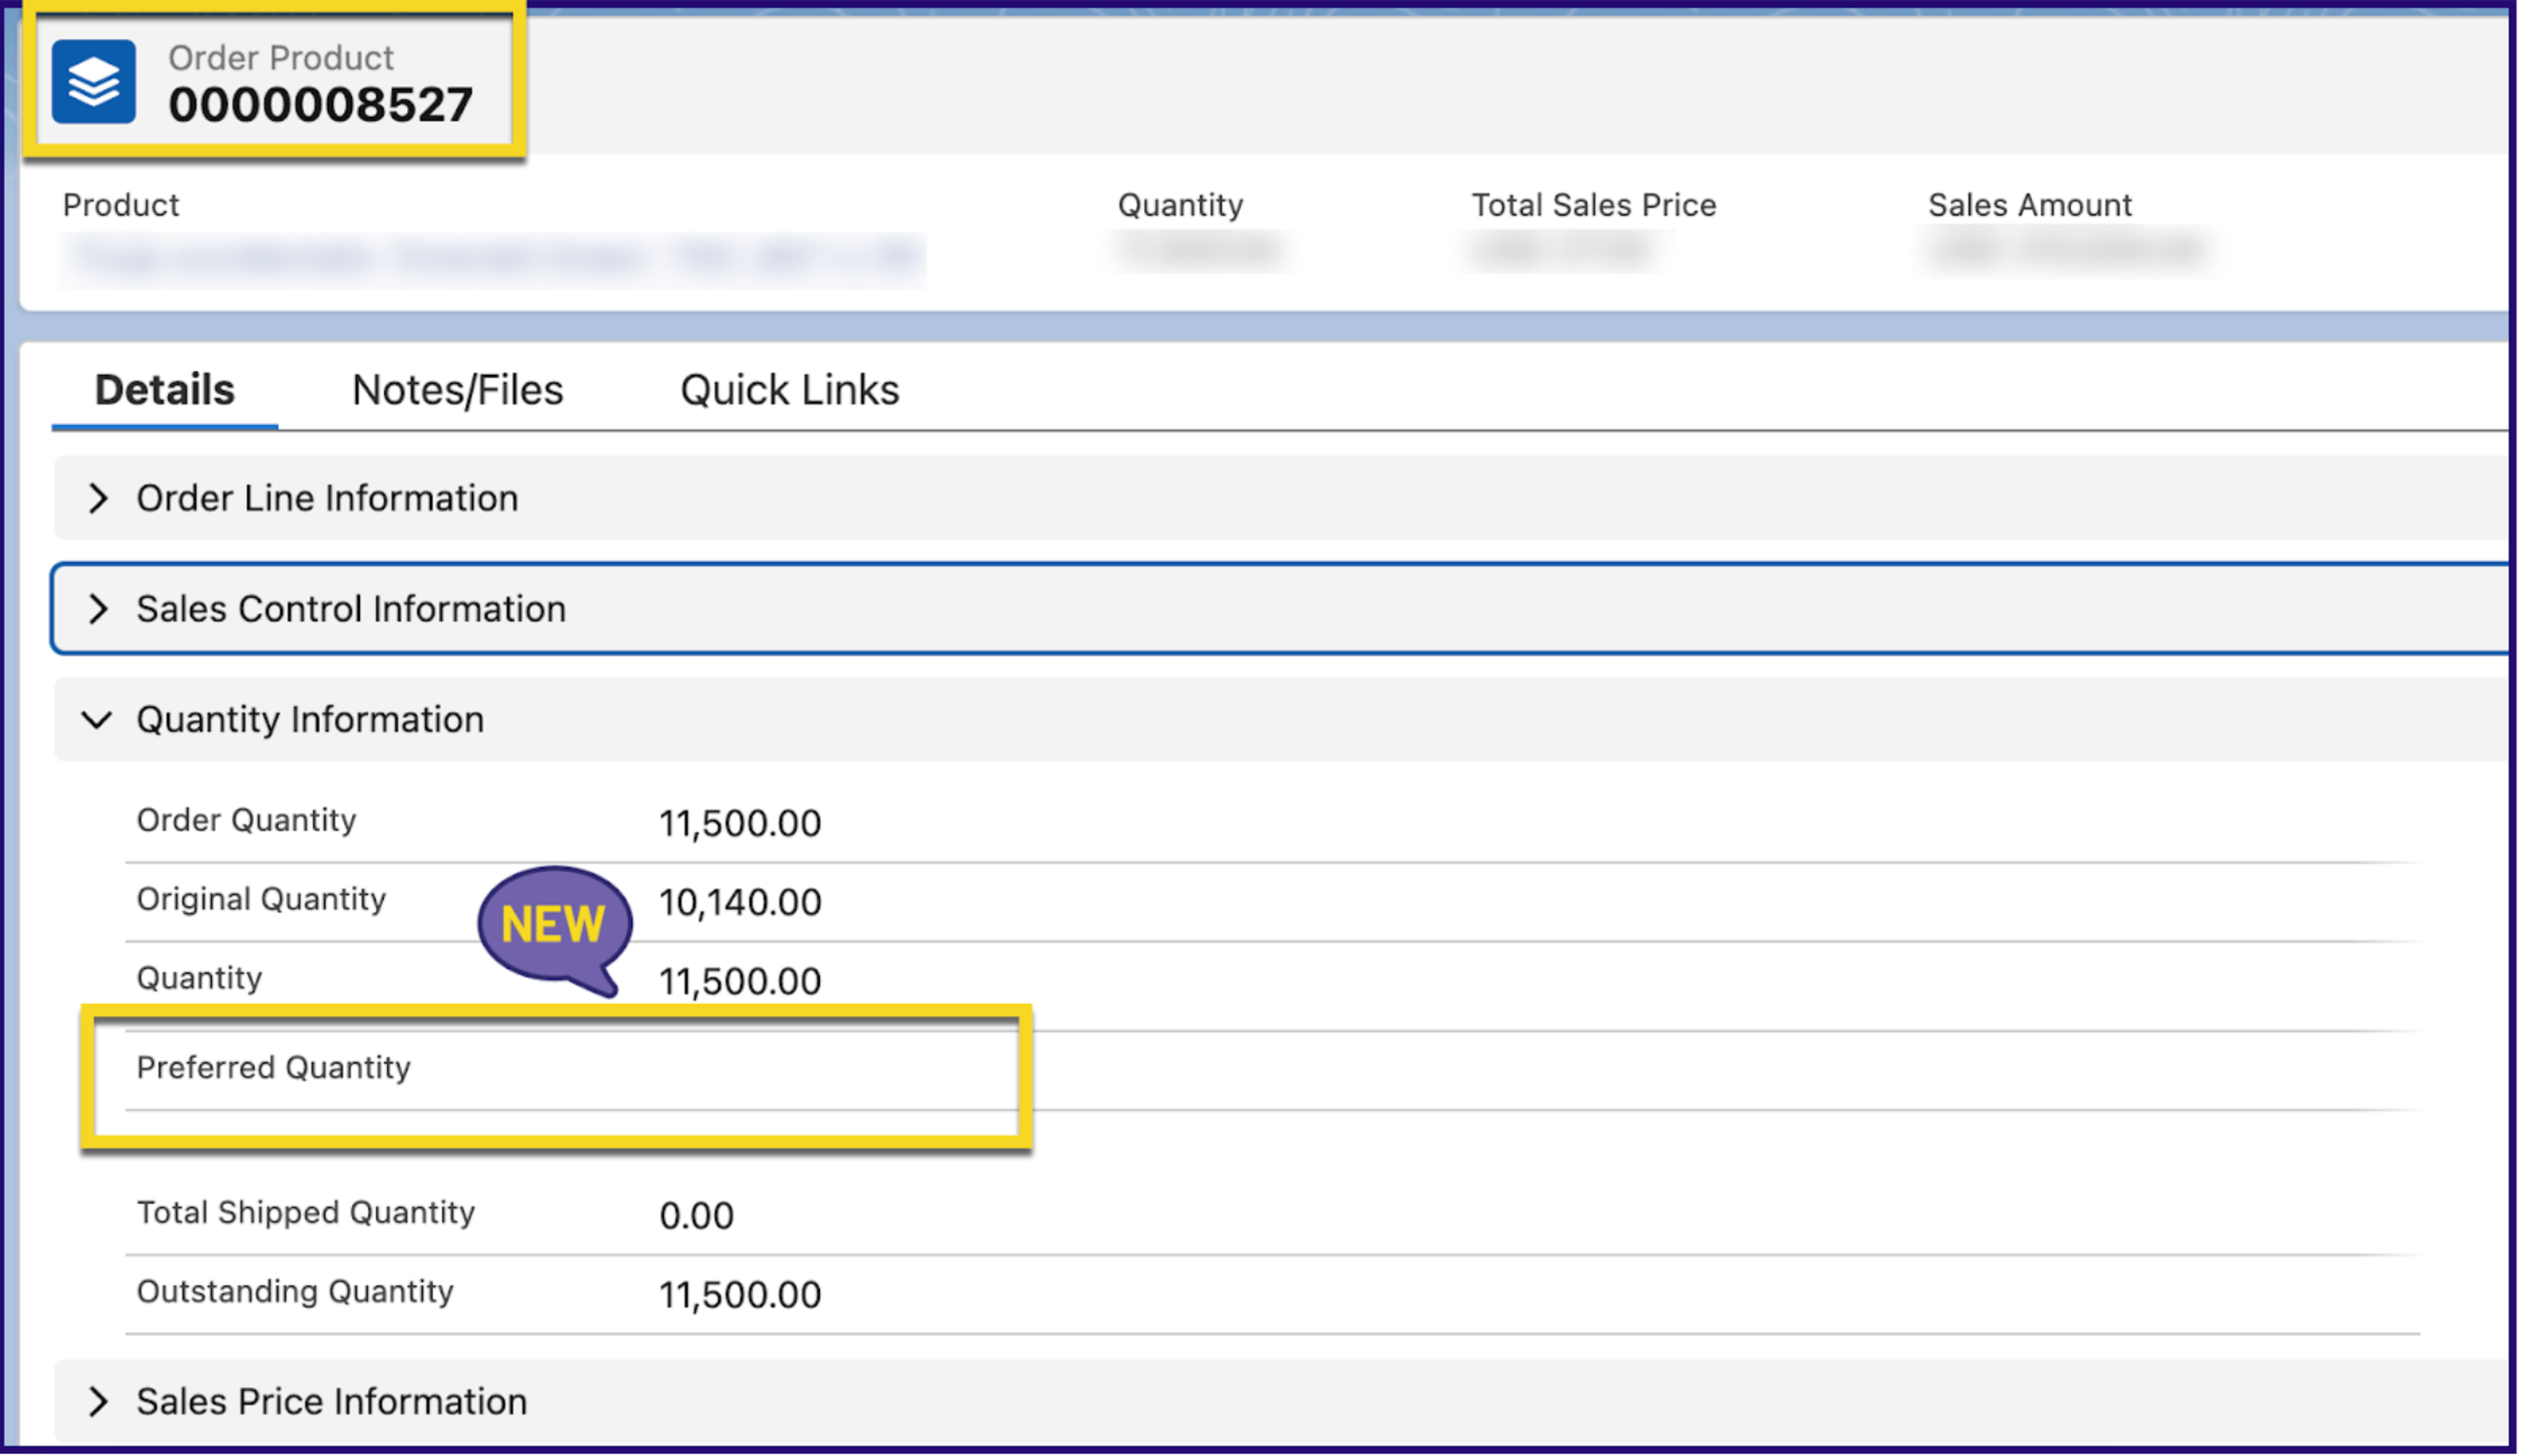Select the Order Quantity value 11,500.00
2522x1456 pixels.
tap(739, 824)
